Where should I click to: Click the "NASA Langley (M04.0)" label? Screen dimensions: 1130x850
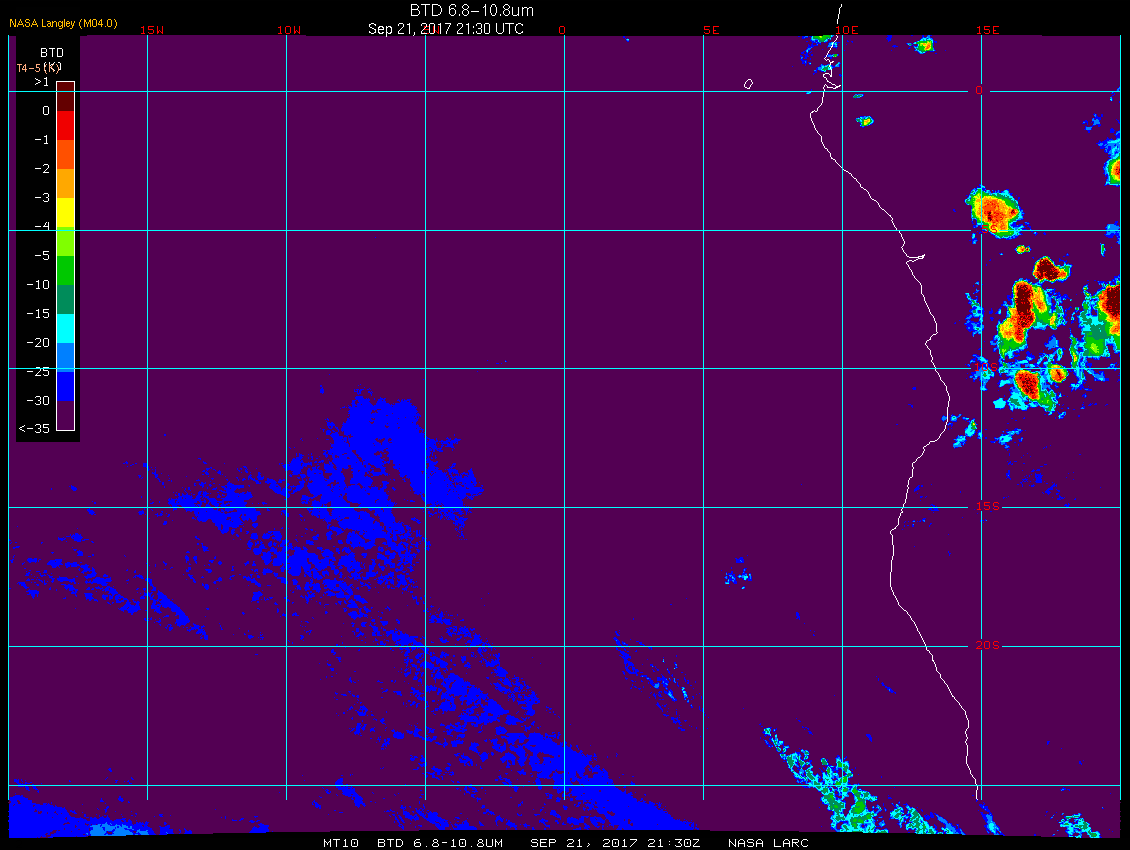[x=63, y=23]
